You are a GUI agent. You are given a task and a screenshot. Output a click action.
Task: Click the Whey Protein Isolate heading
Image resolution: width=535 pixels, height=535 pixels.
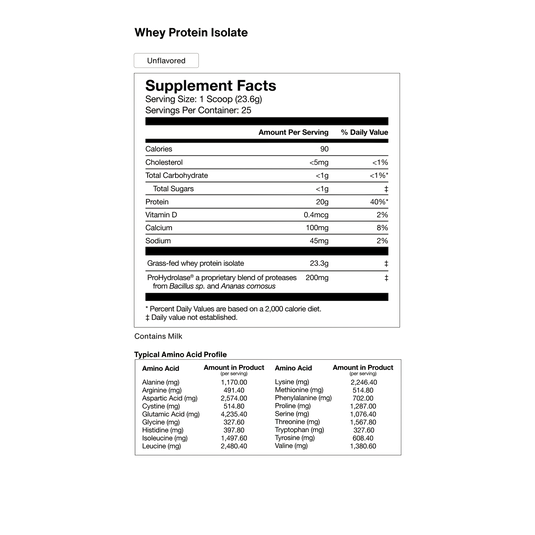(191, 33)
